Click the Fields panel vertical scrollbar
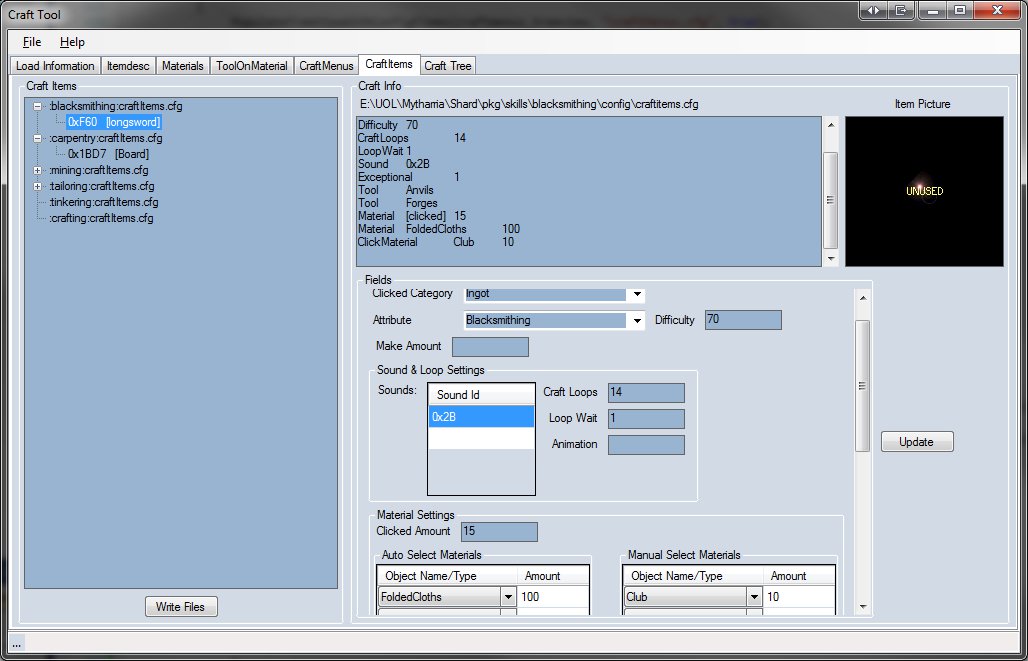 coord(862,385)
